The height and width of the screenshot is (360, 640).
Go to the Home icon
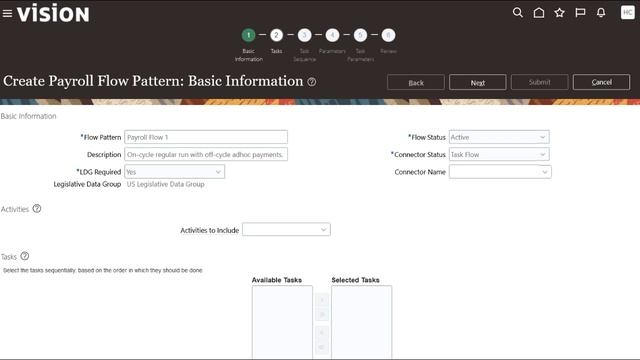pos(539,13)
